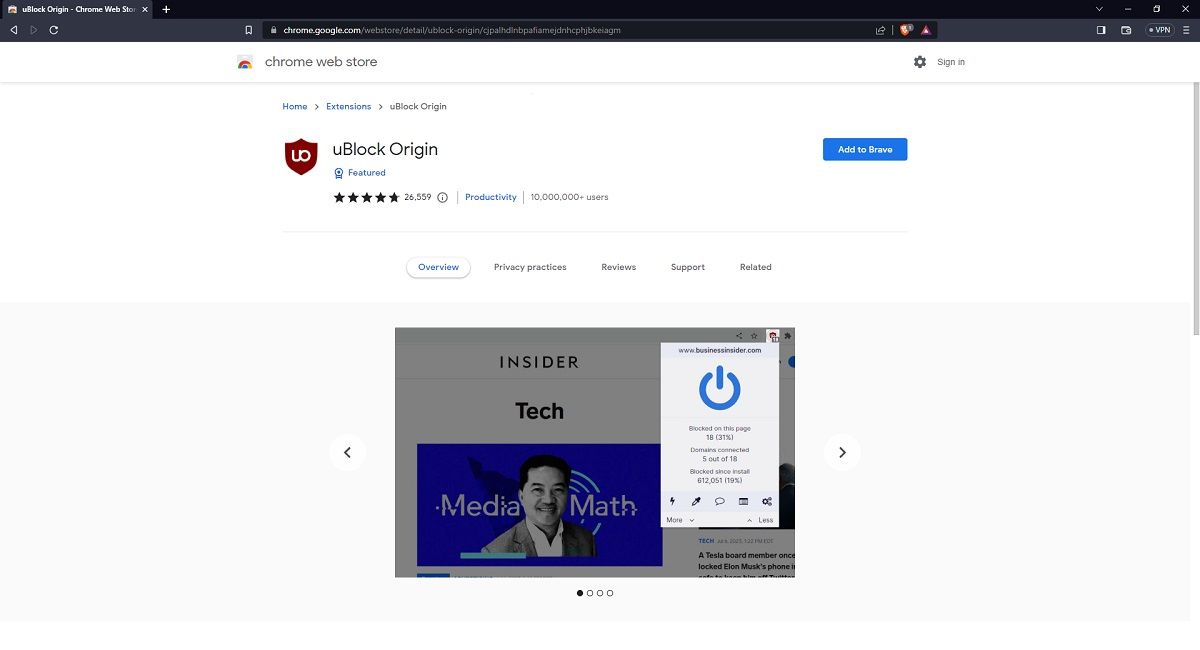The width and height of the screenshot is (1200, 650).
Task: Click the chrome web store logo
Action: [310, 61]
